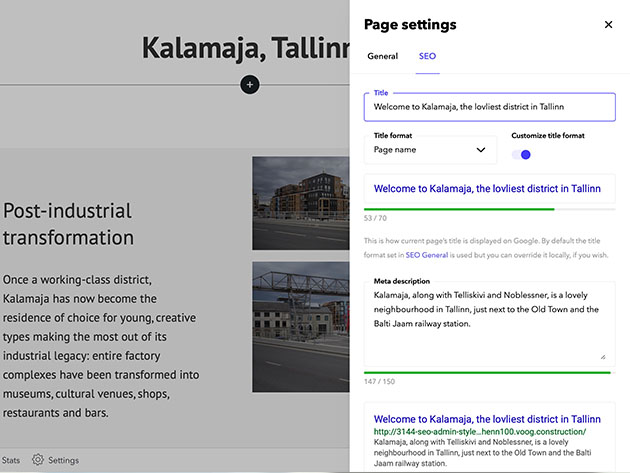Image resolution: width=630 pixels, height=473 pixels.
Task: Open the Title format dropdown
Action: coord(430,149)
